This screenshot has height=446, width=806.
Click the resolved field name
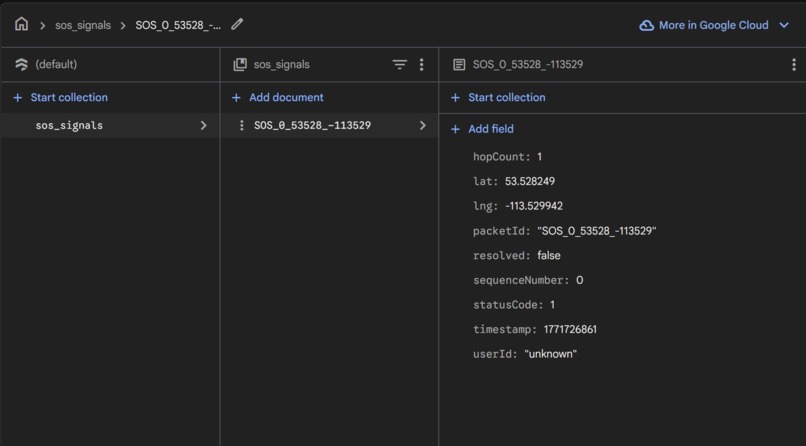[x=501, y=255]
